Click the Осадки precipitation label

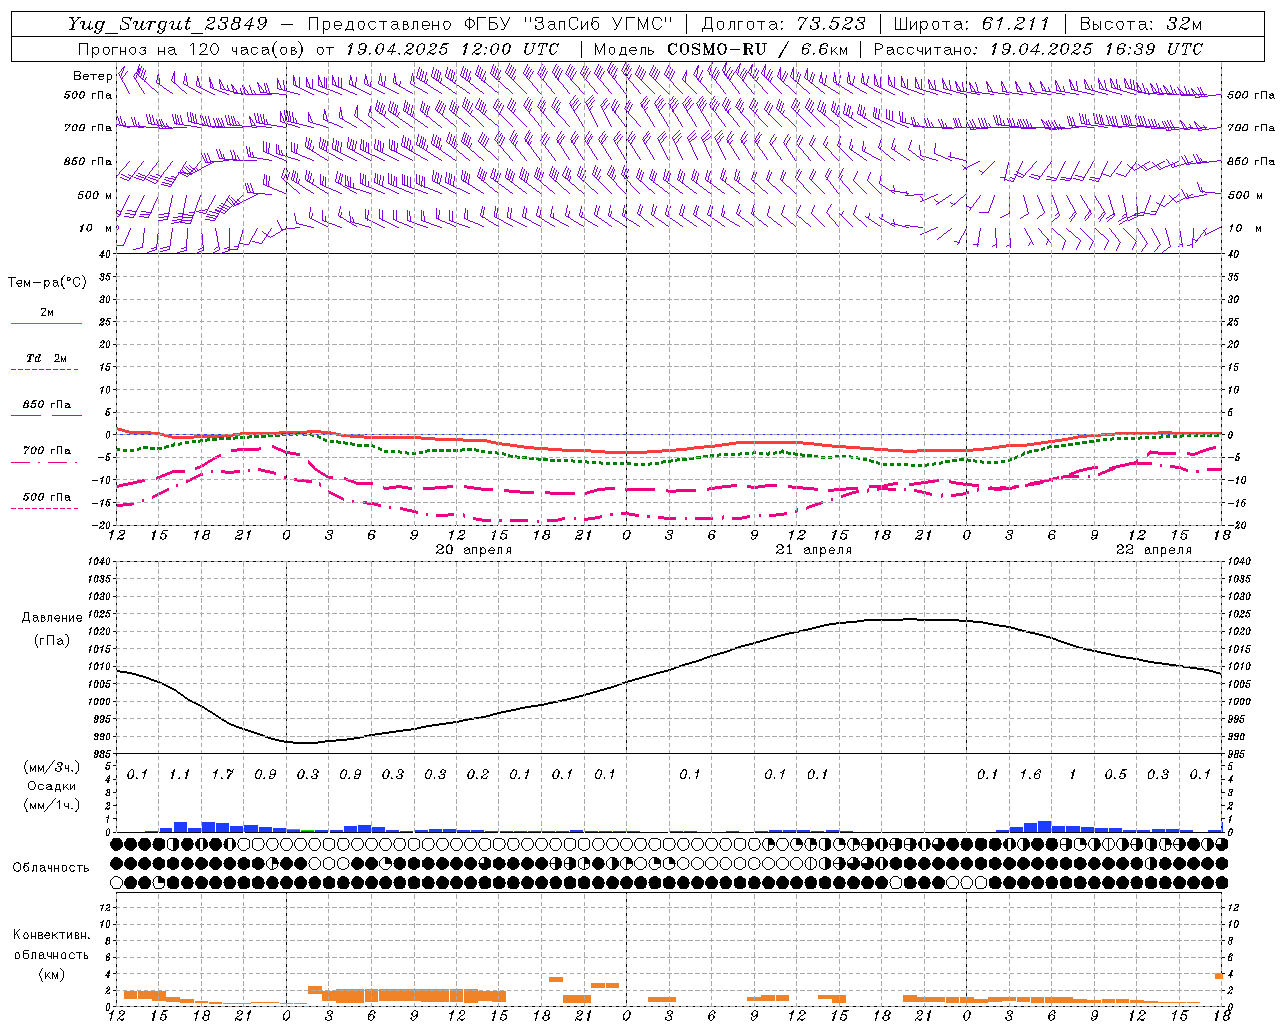pyautogui.click(x=51, y=786)
